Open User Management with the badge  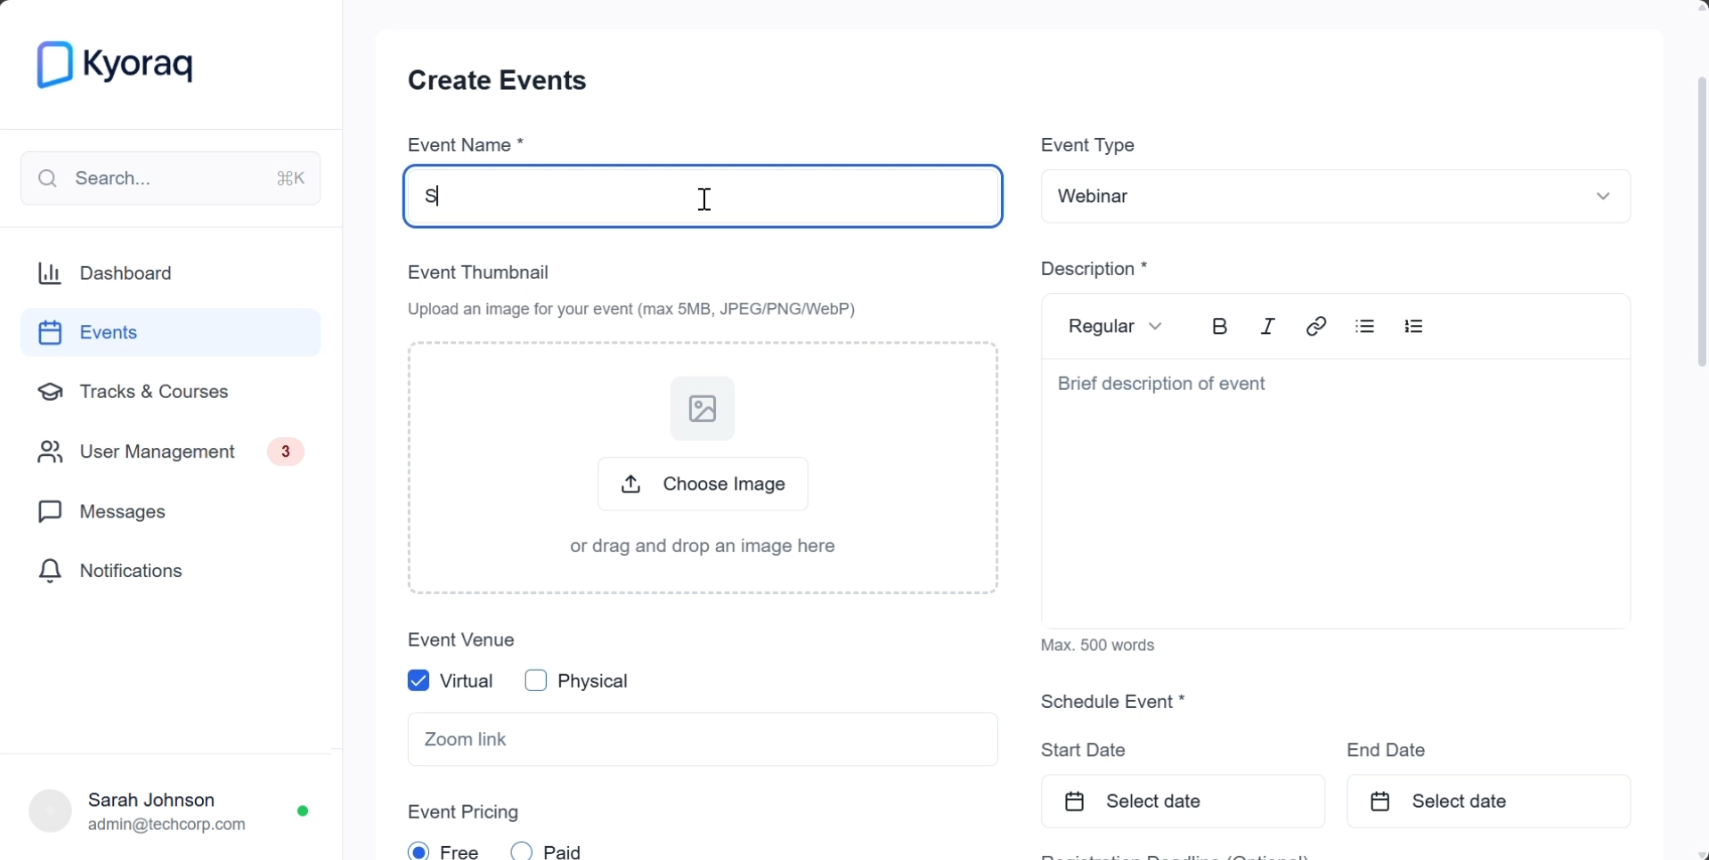point(156,451)
